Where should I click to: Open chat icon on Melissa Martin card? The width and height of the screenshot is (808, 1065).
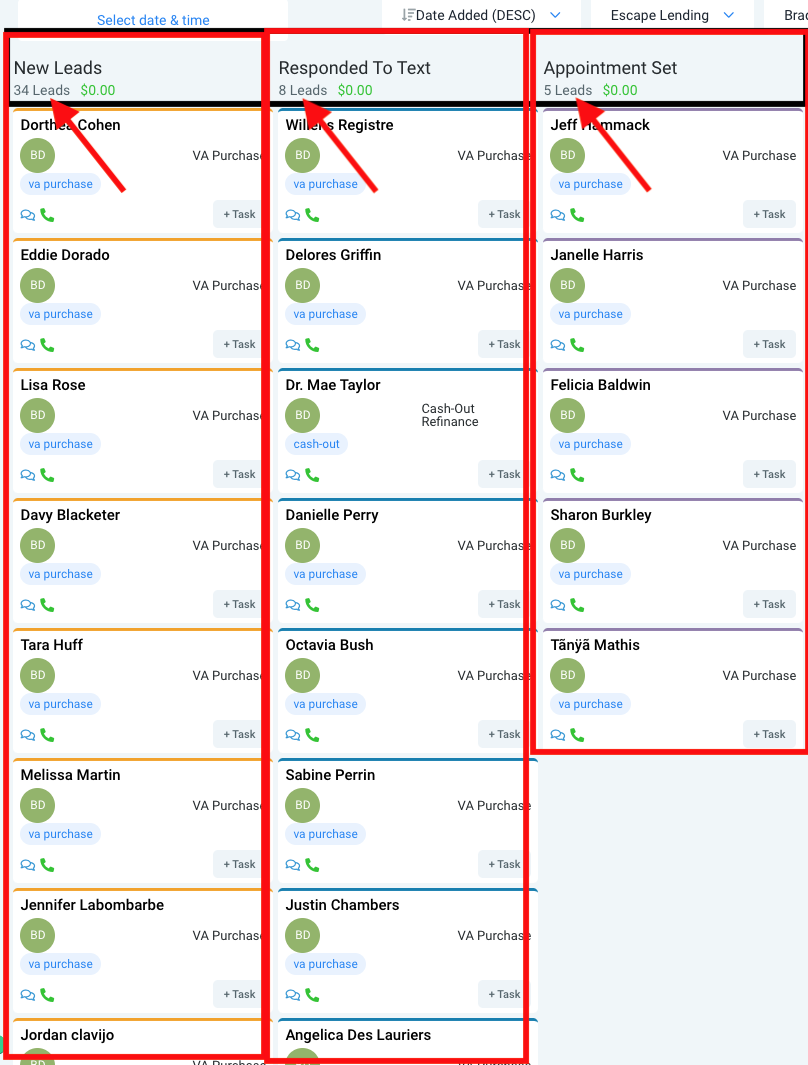(28, 865)
